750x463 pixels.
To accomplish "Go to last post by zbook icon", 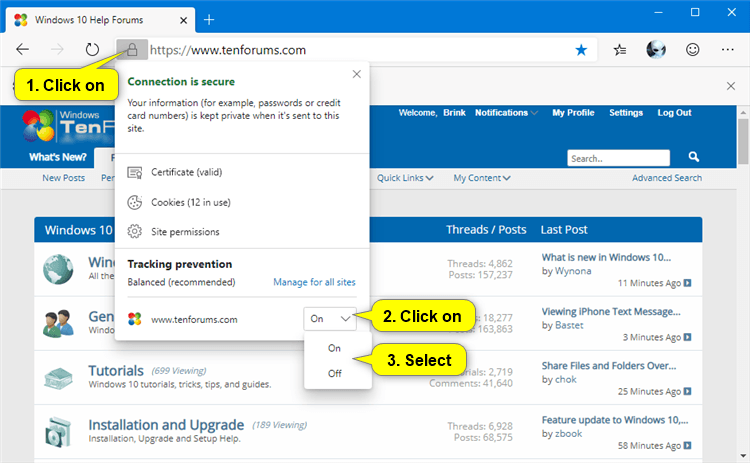I will coord(687,445).
